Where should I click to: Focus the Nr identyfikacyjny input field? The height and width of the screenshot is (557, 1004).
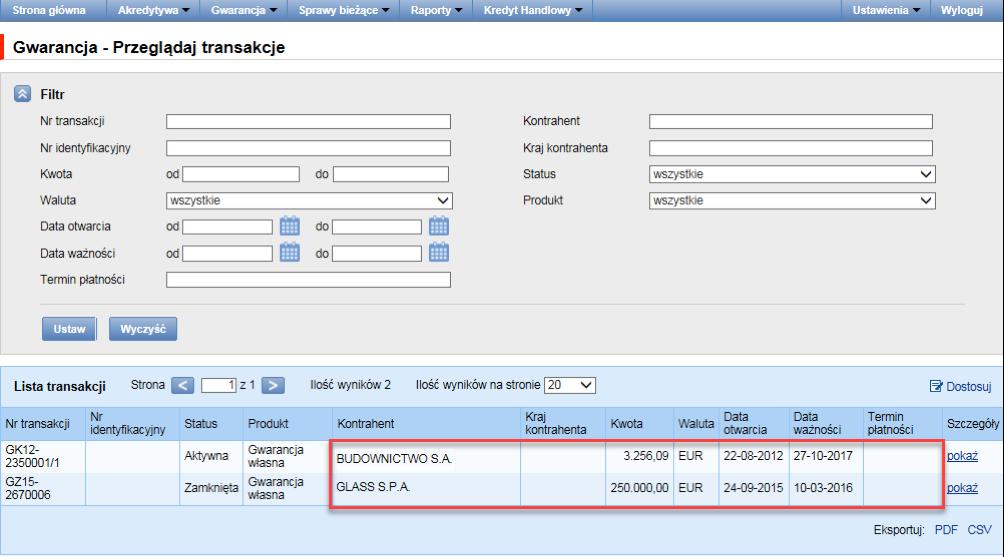[x=309, y=149]
